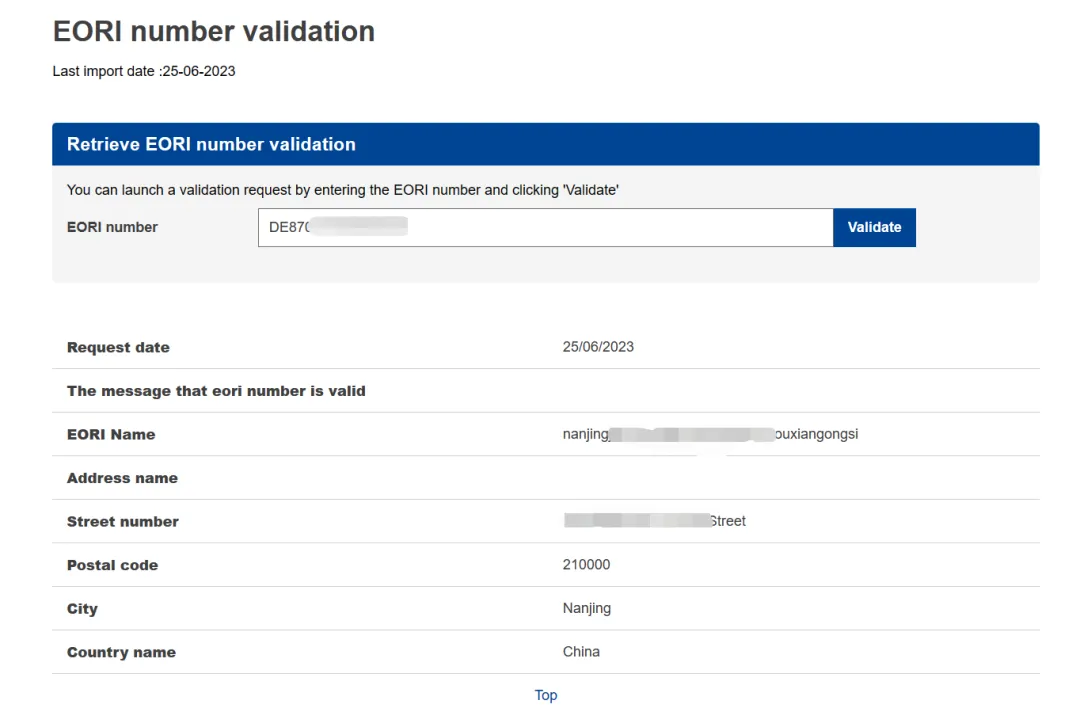Click the EORI Name row label
The width and height of the screenshot is (1080, 708).
(111, 435)
